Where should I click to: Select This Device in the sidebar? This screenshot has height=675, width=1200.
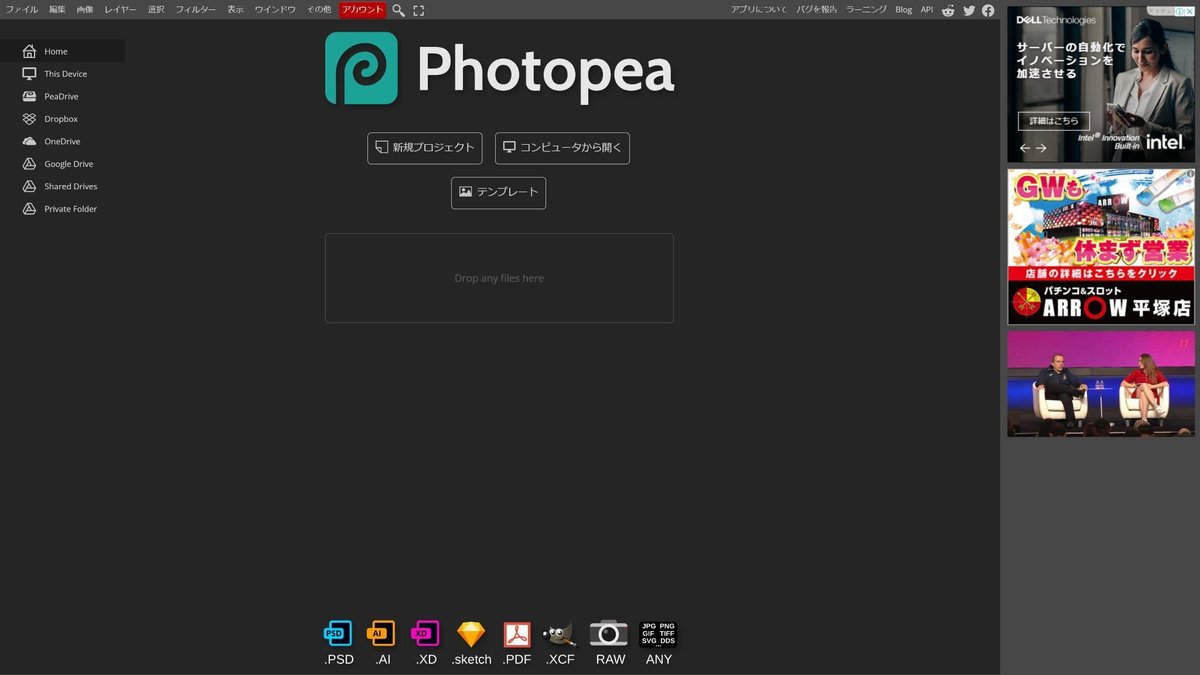pos(62,74)
